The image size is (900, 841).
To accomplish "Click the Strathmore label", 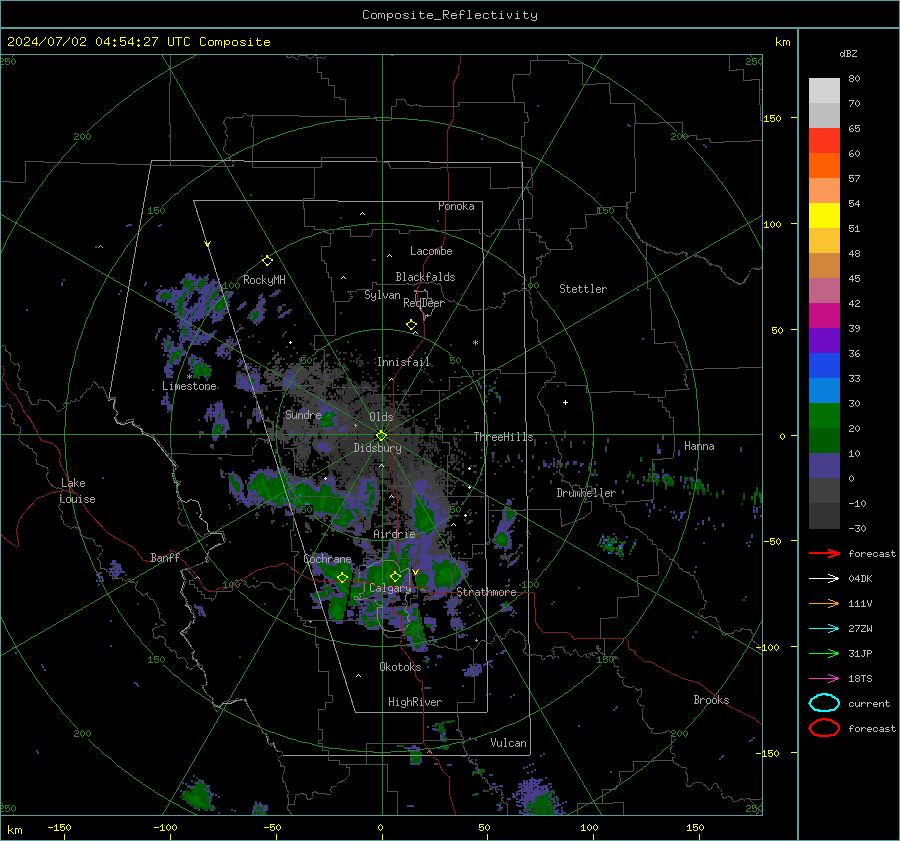I will pos(486,592).
